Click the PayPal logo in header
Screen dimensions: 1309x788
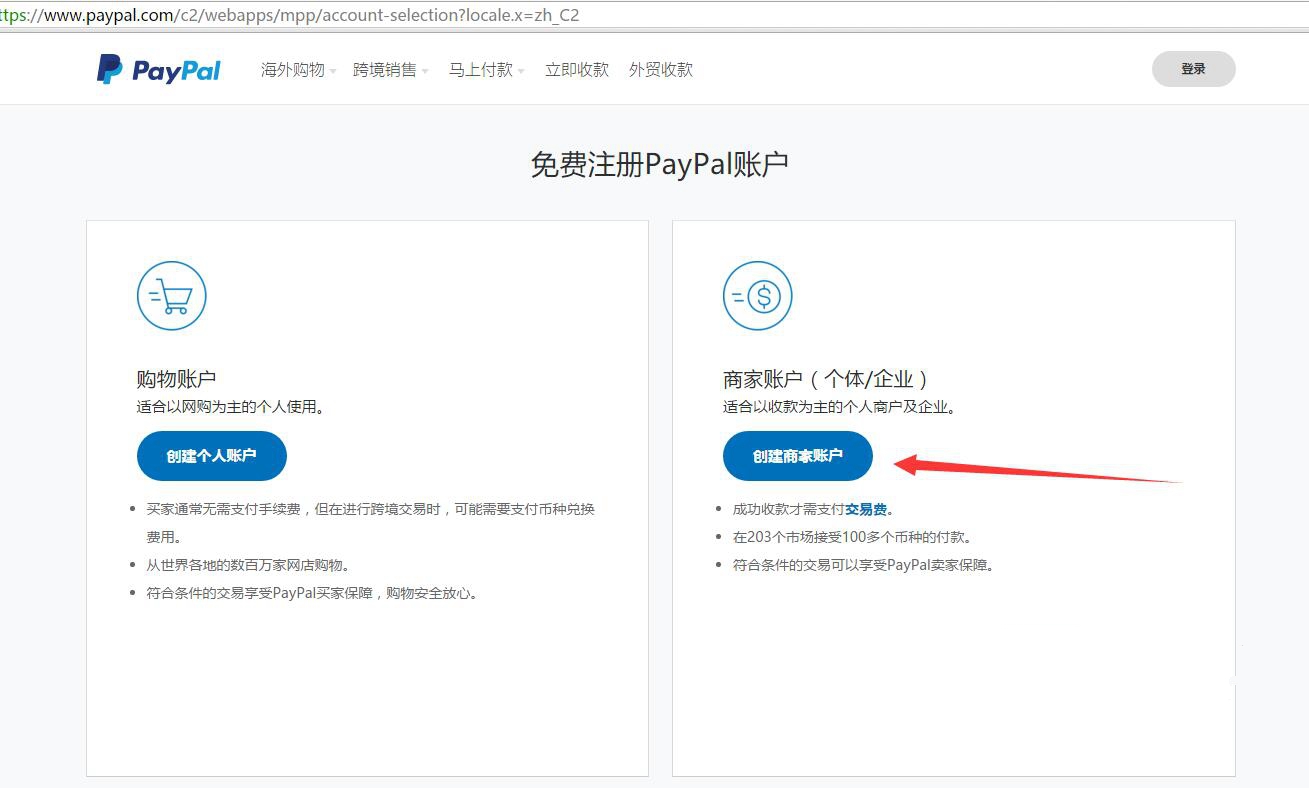point(158,70)
